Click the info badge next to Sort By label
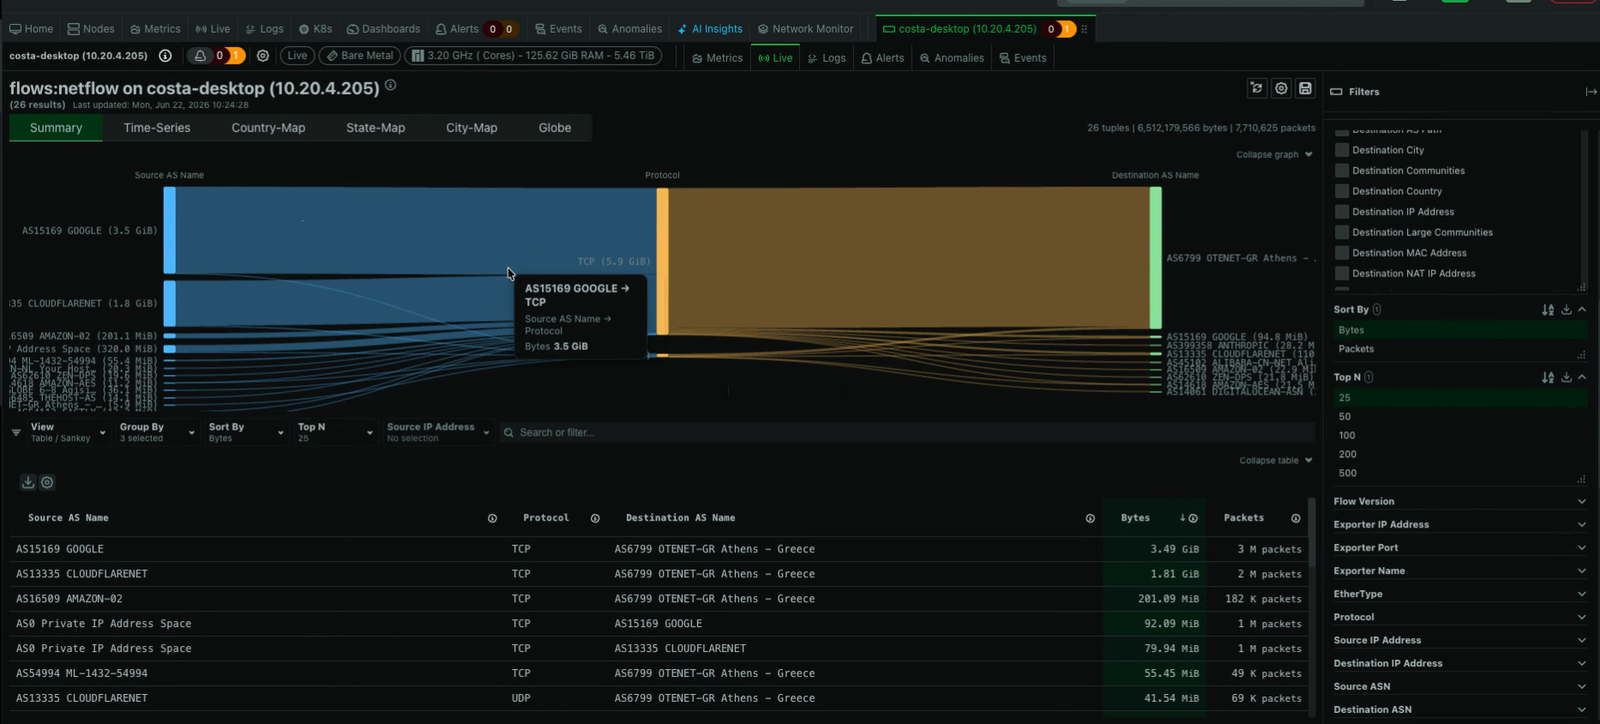This screenshot has width=1600, height=724. (1377, 310)
